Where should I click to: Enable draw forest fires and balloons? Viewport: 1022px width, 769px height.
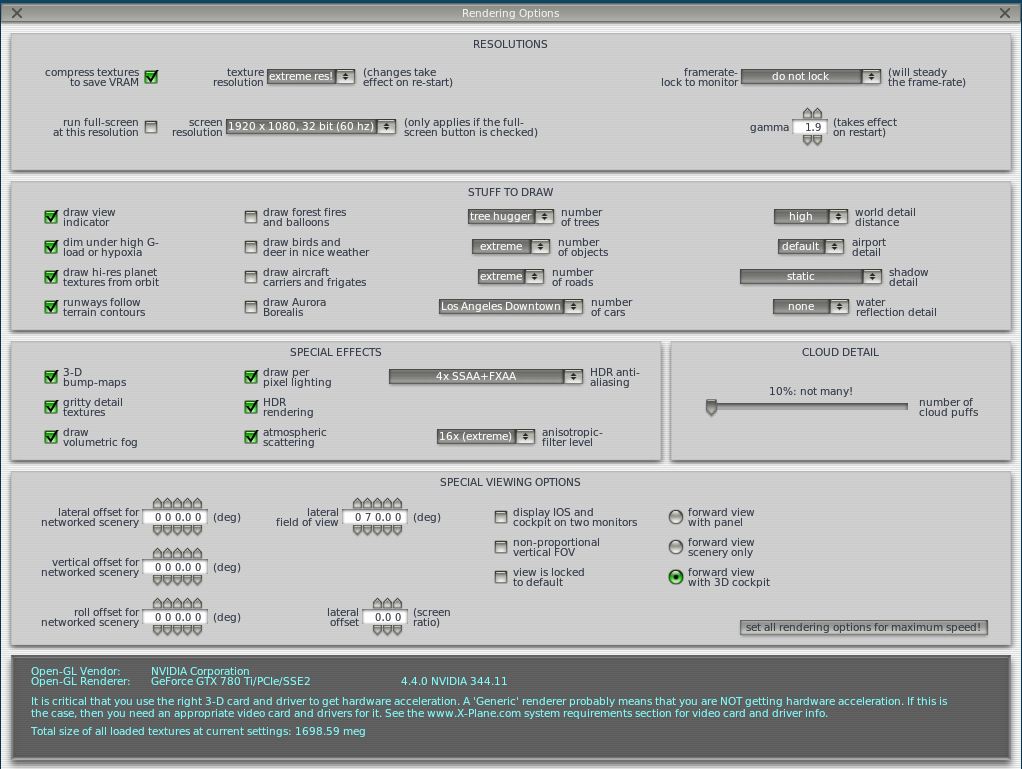[251, 217]
